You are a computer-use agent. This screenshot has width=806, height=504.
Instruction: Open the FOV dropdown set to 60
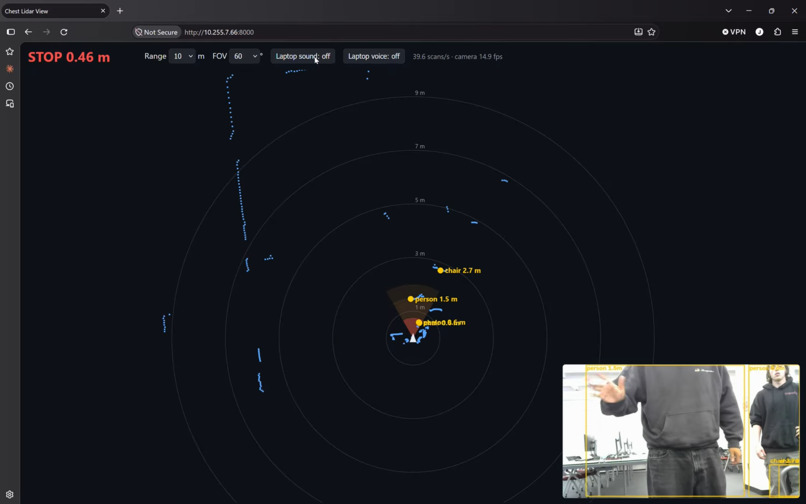tap(244, 56)
